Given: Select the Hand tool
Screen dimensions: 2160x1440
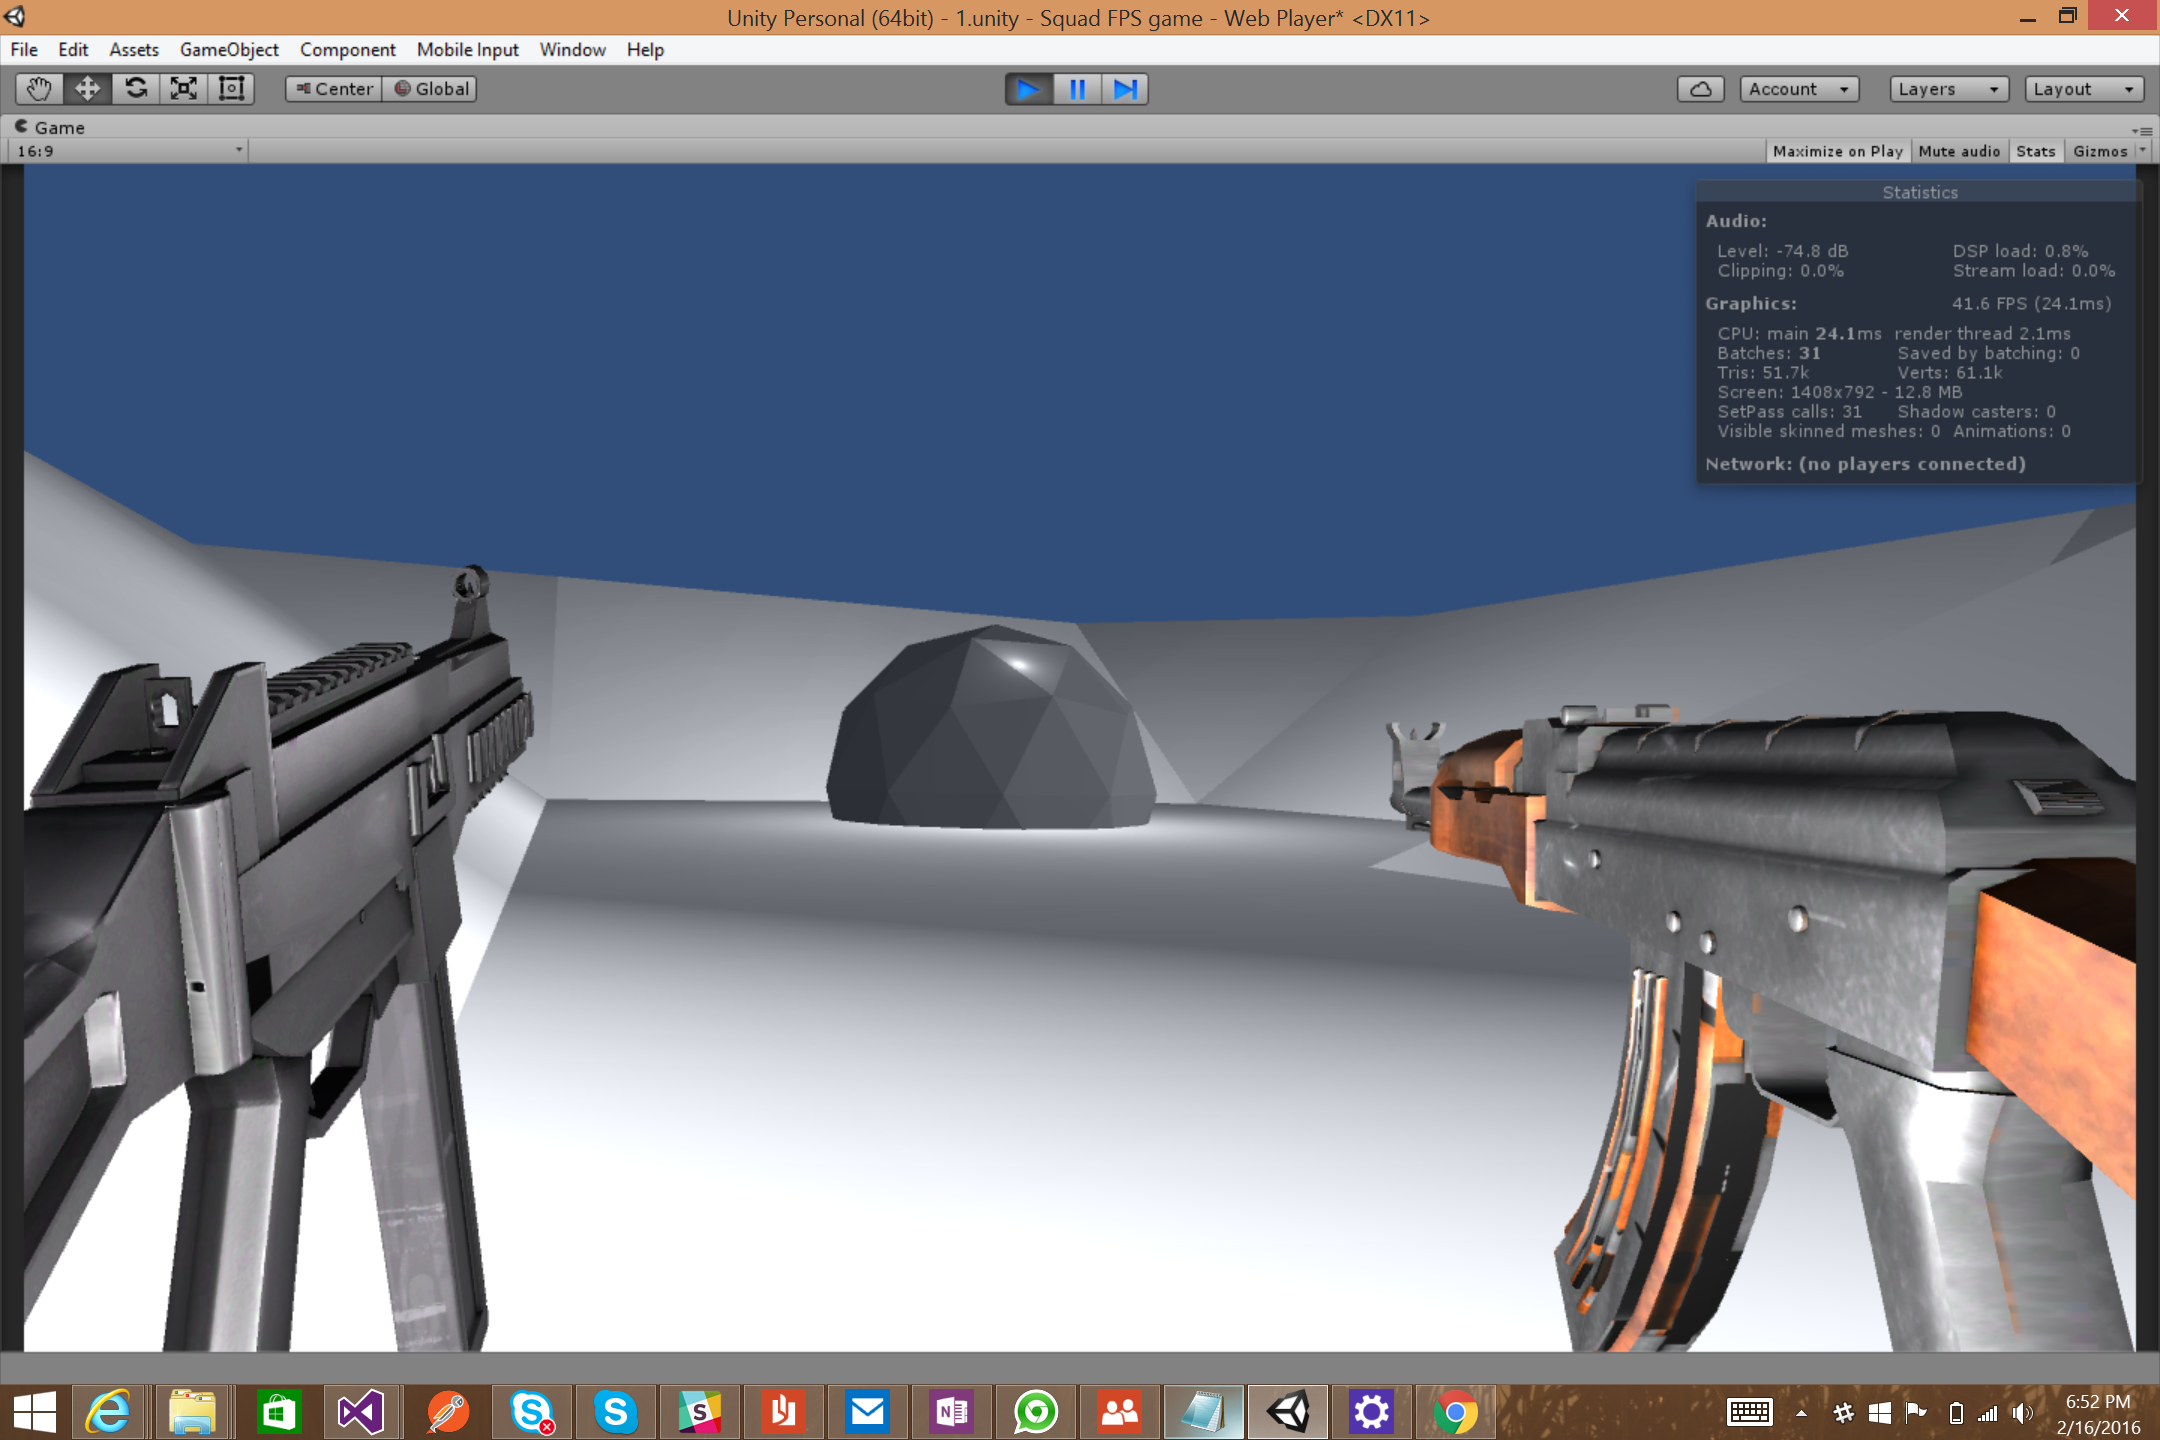Looking at the screenshot, I should [40, 89].
